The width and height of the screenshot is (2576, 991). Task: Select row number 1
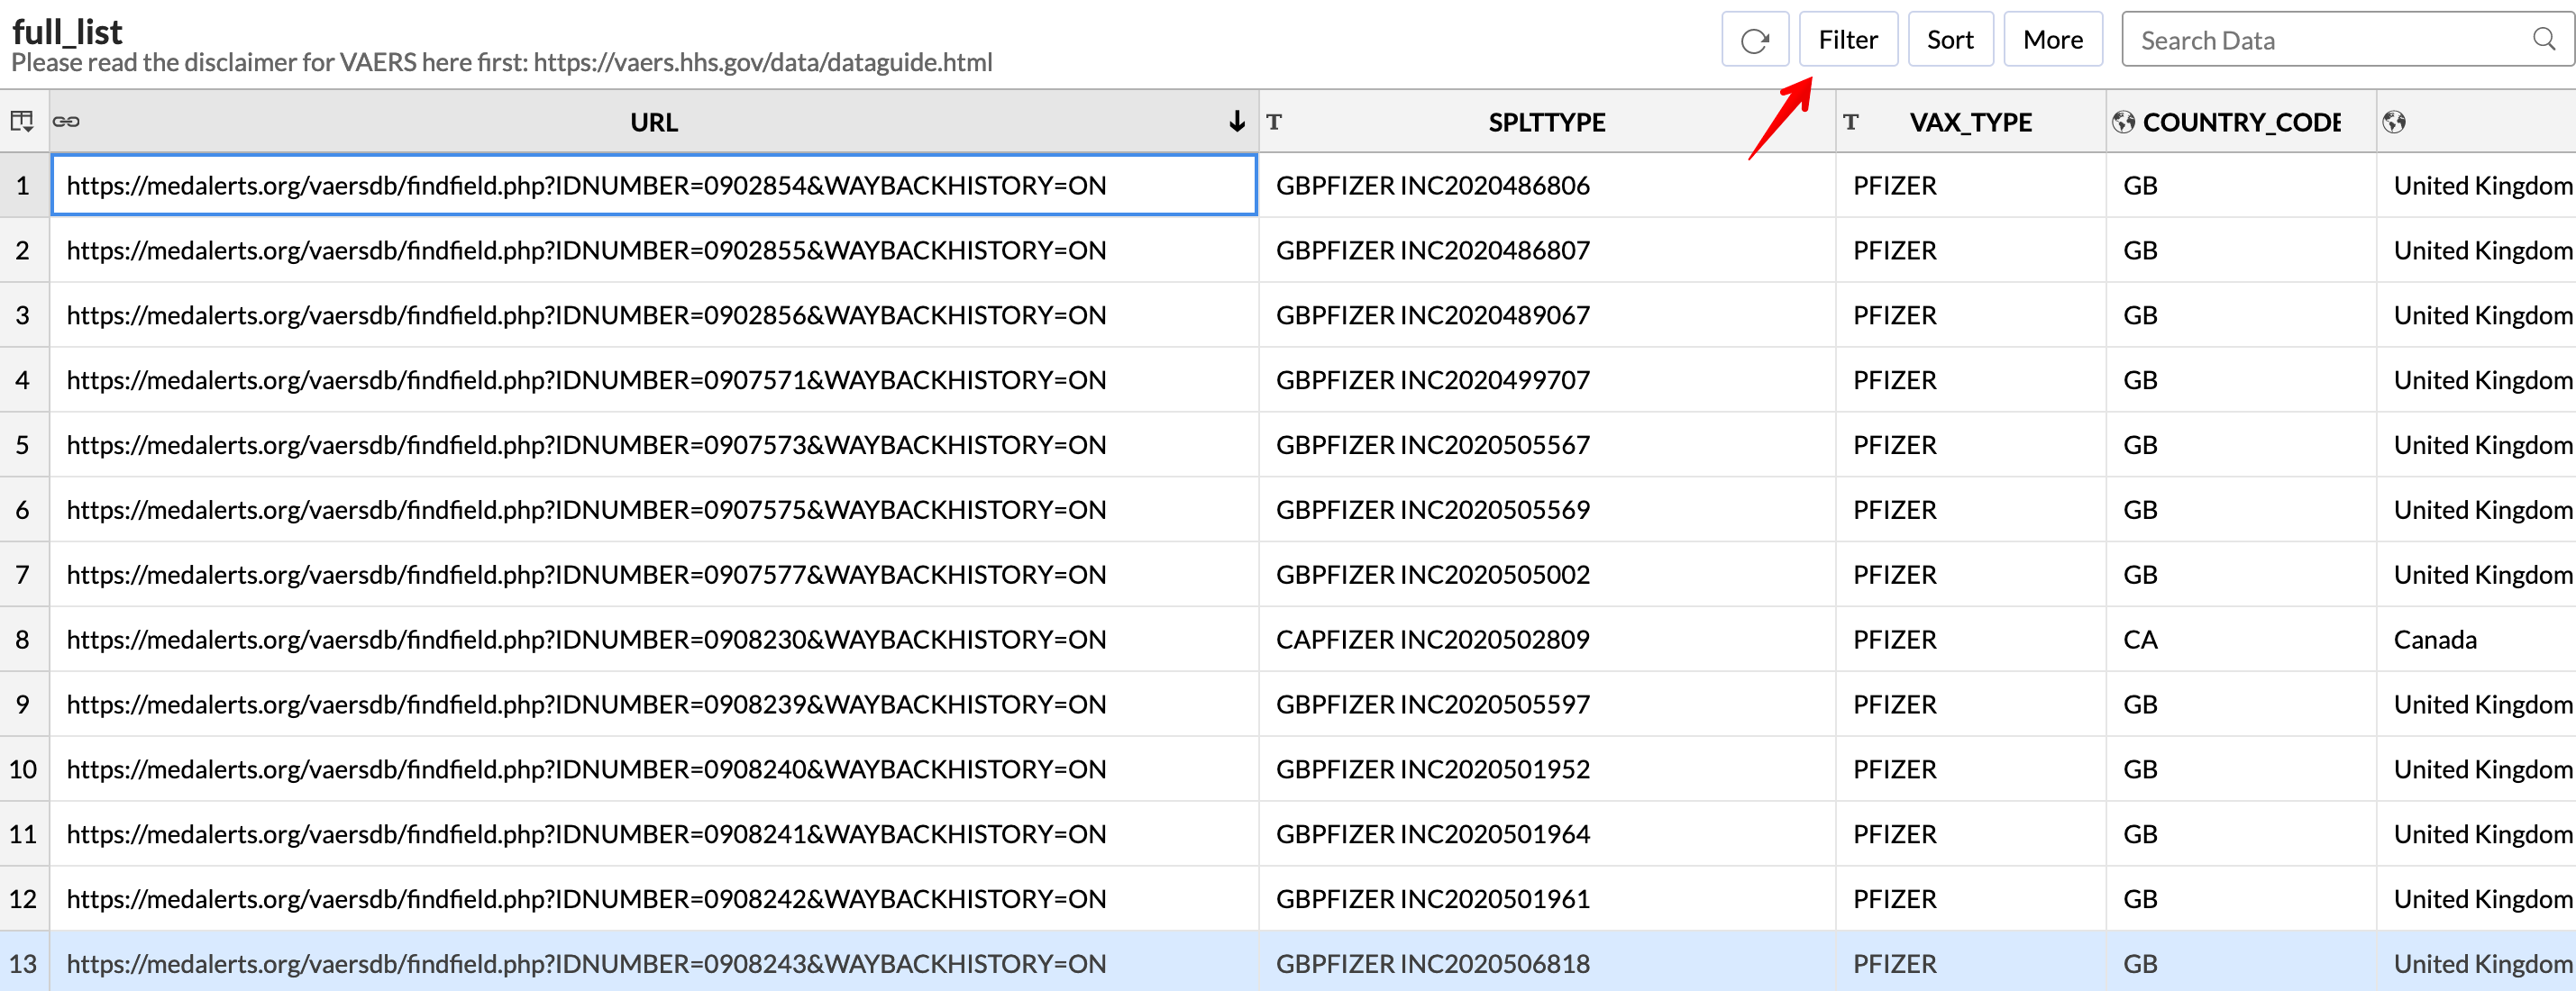tap(24, 185)
